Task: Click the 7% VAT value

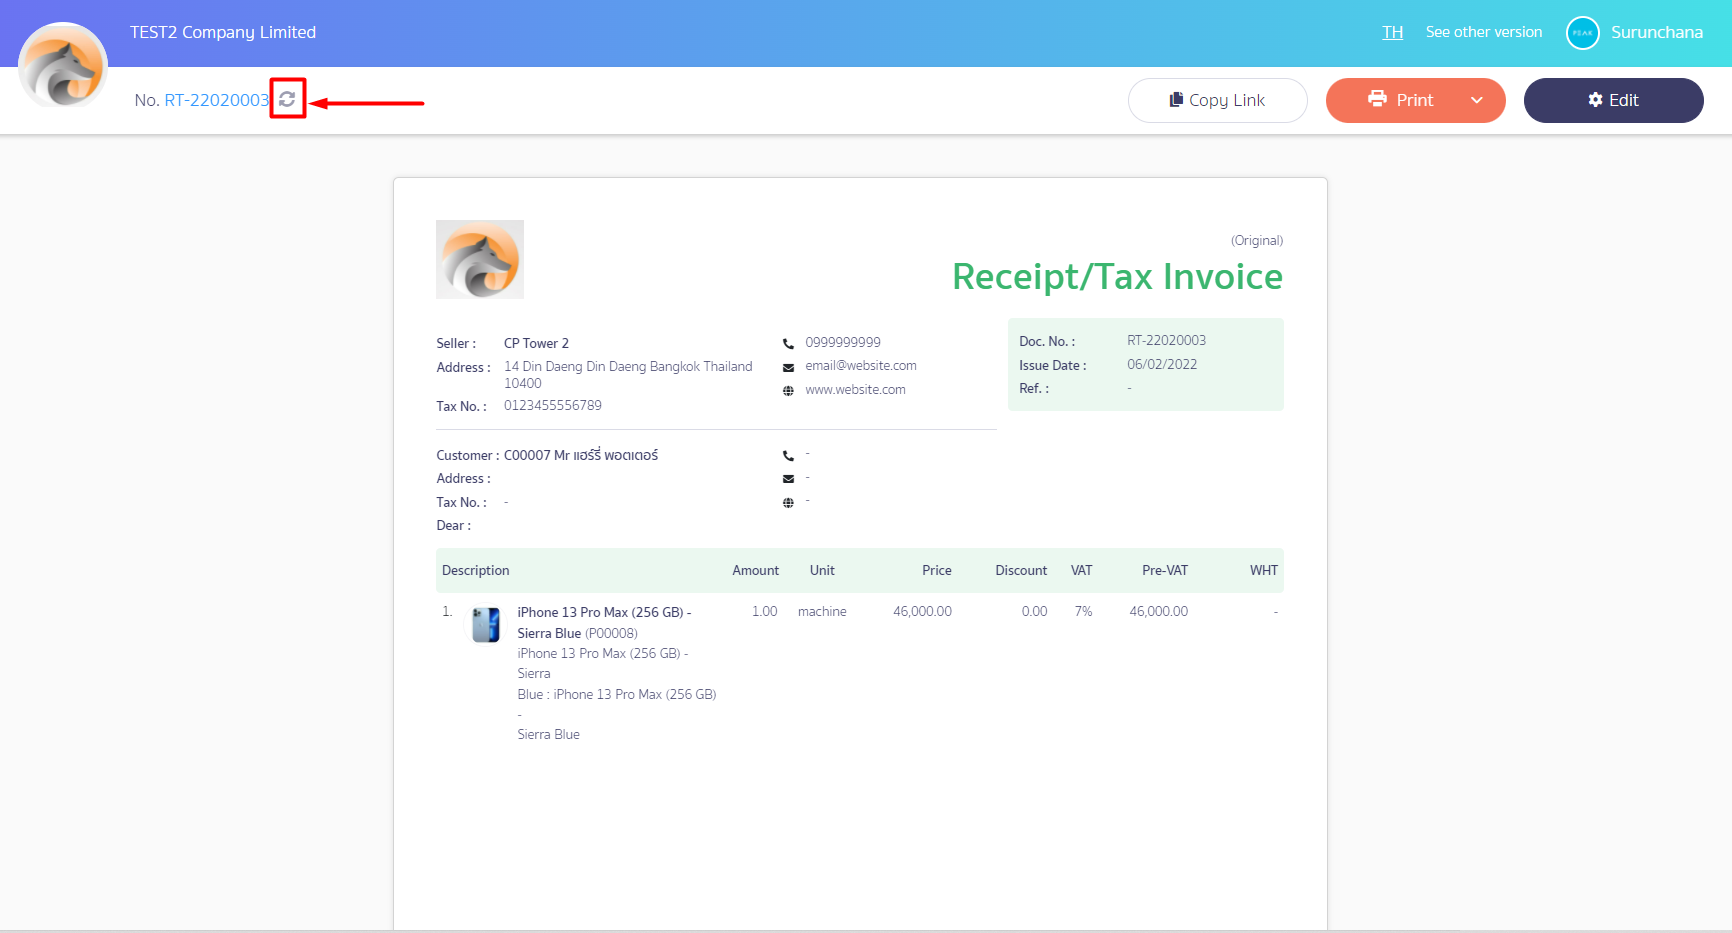Action: click(1083, 611)
